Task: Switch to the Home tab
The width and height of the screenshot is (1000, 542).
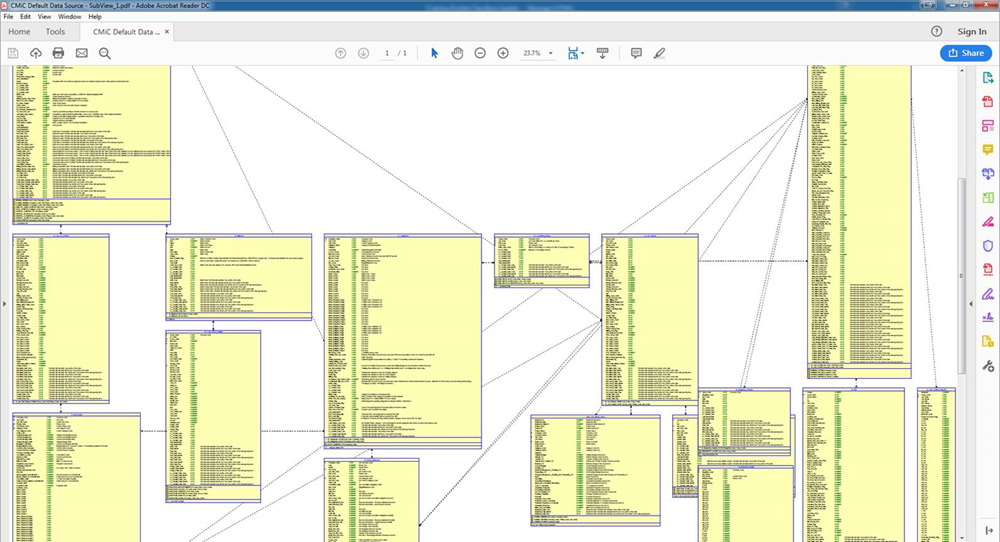Action: (19, 32)
